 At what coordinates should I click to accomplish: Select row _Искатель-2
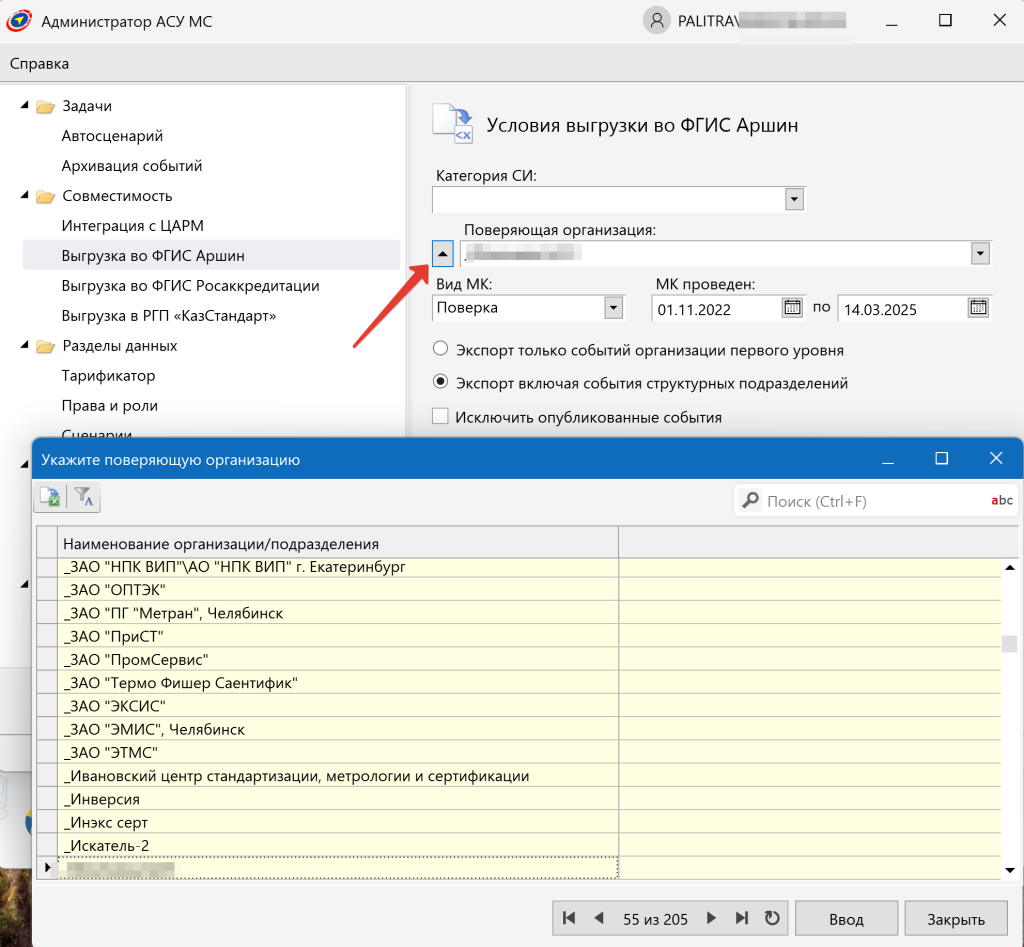click(338, 846)
